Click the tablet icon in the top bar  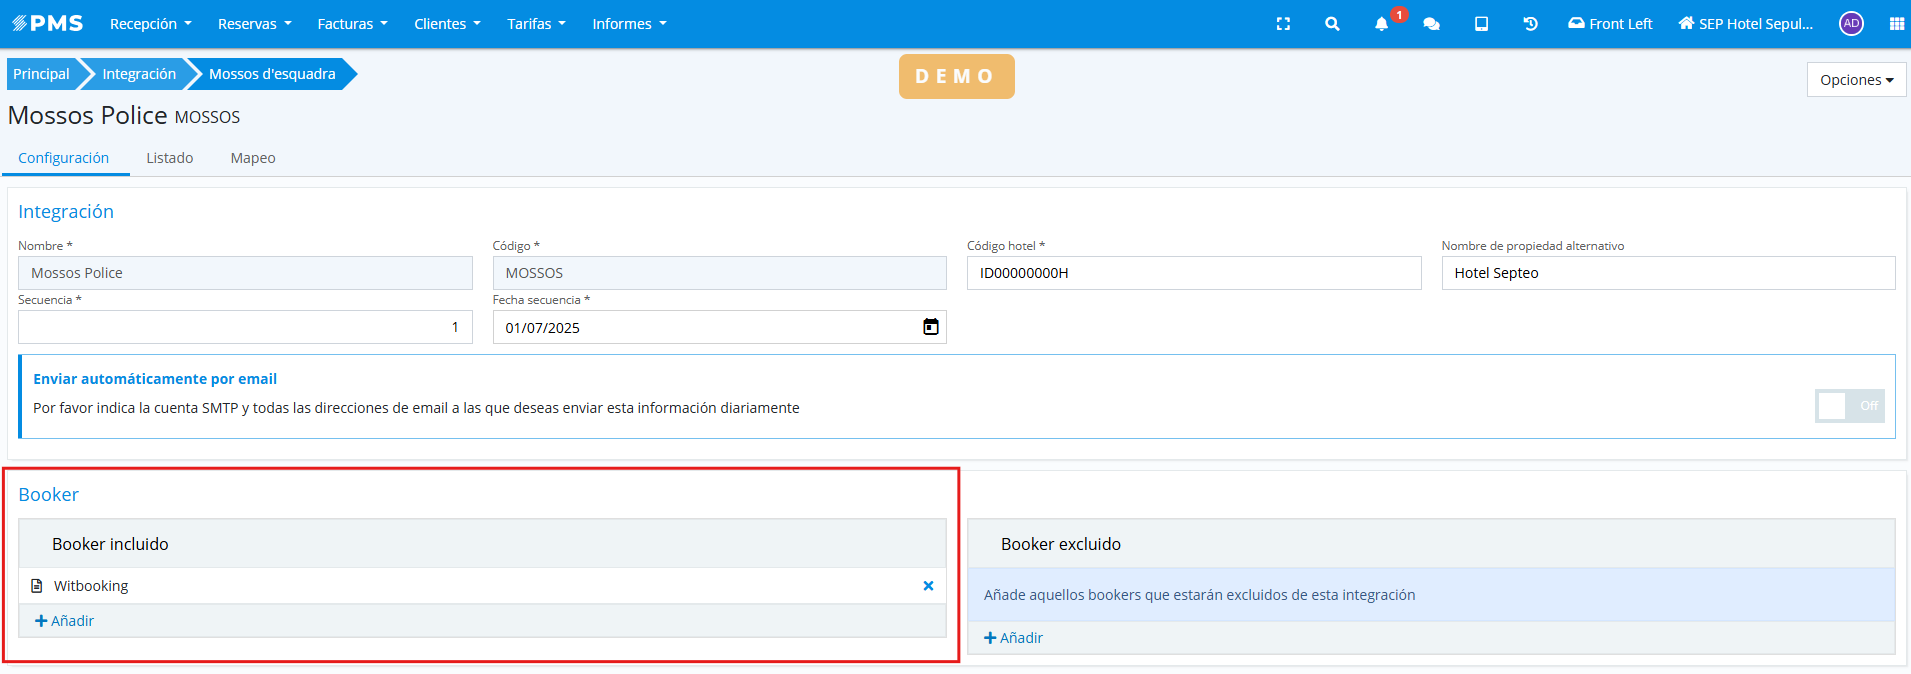[1481, 24]
